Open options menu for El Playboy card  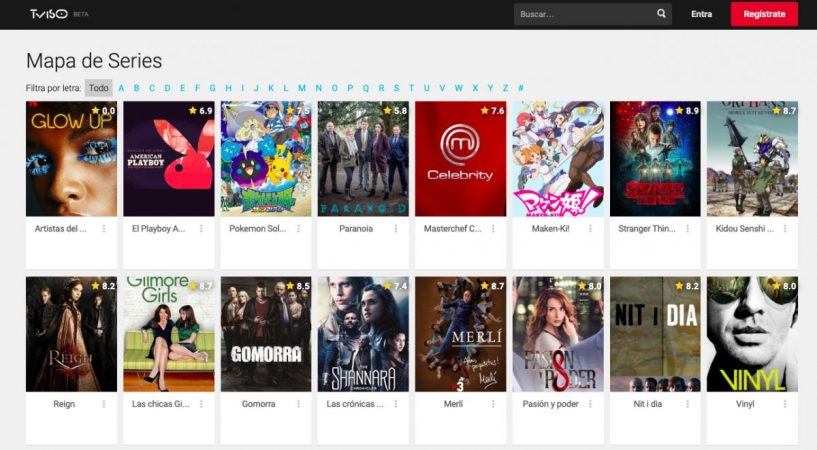201,229
